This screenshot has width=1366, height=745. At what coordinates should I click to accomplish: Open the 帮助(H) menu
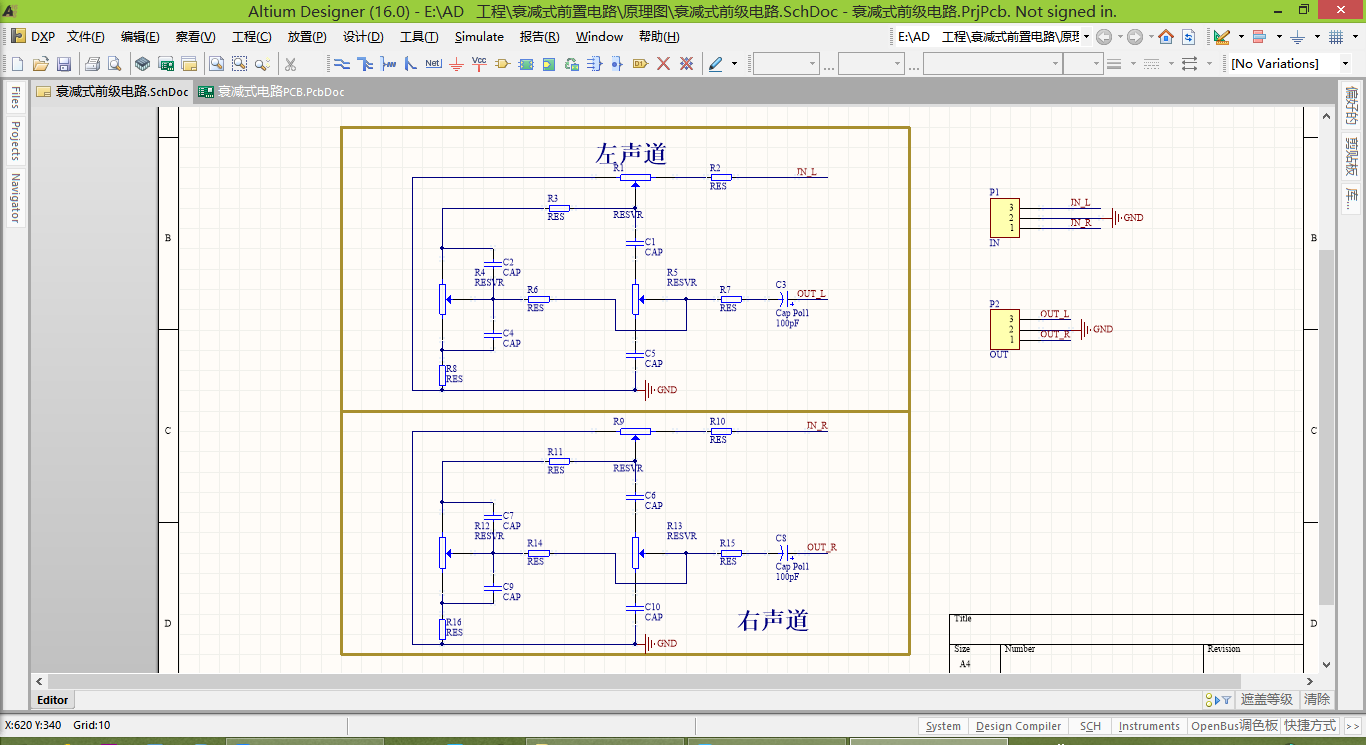coord(659,36)
